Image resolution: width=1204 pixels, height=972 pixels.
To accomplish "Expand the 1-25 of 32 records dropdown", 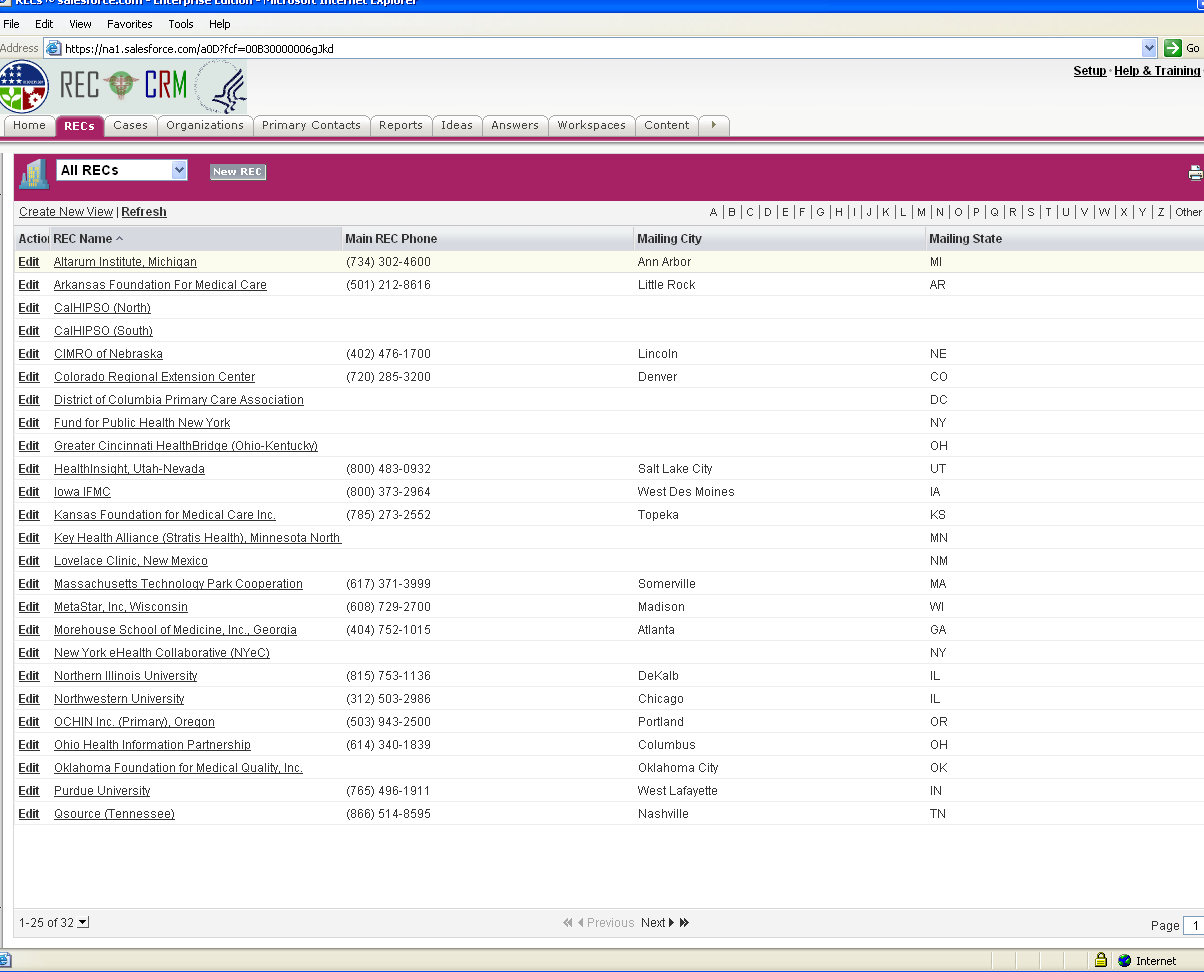I will [x=83, y=923].
